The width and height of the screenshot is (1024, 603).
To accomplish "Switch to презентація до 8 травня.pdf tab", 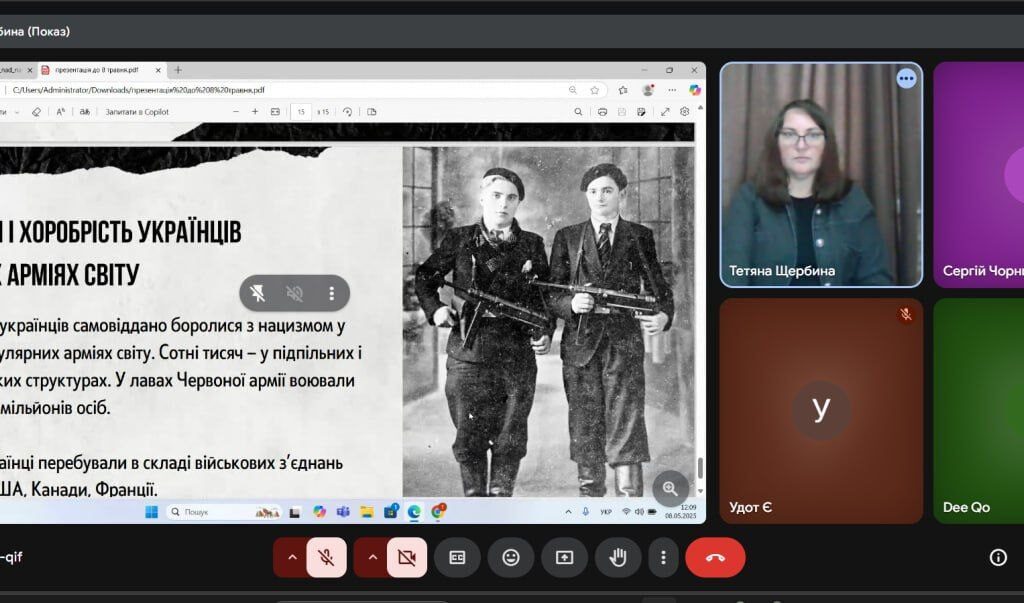I will (97, 70).
